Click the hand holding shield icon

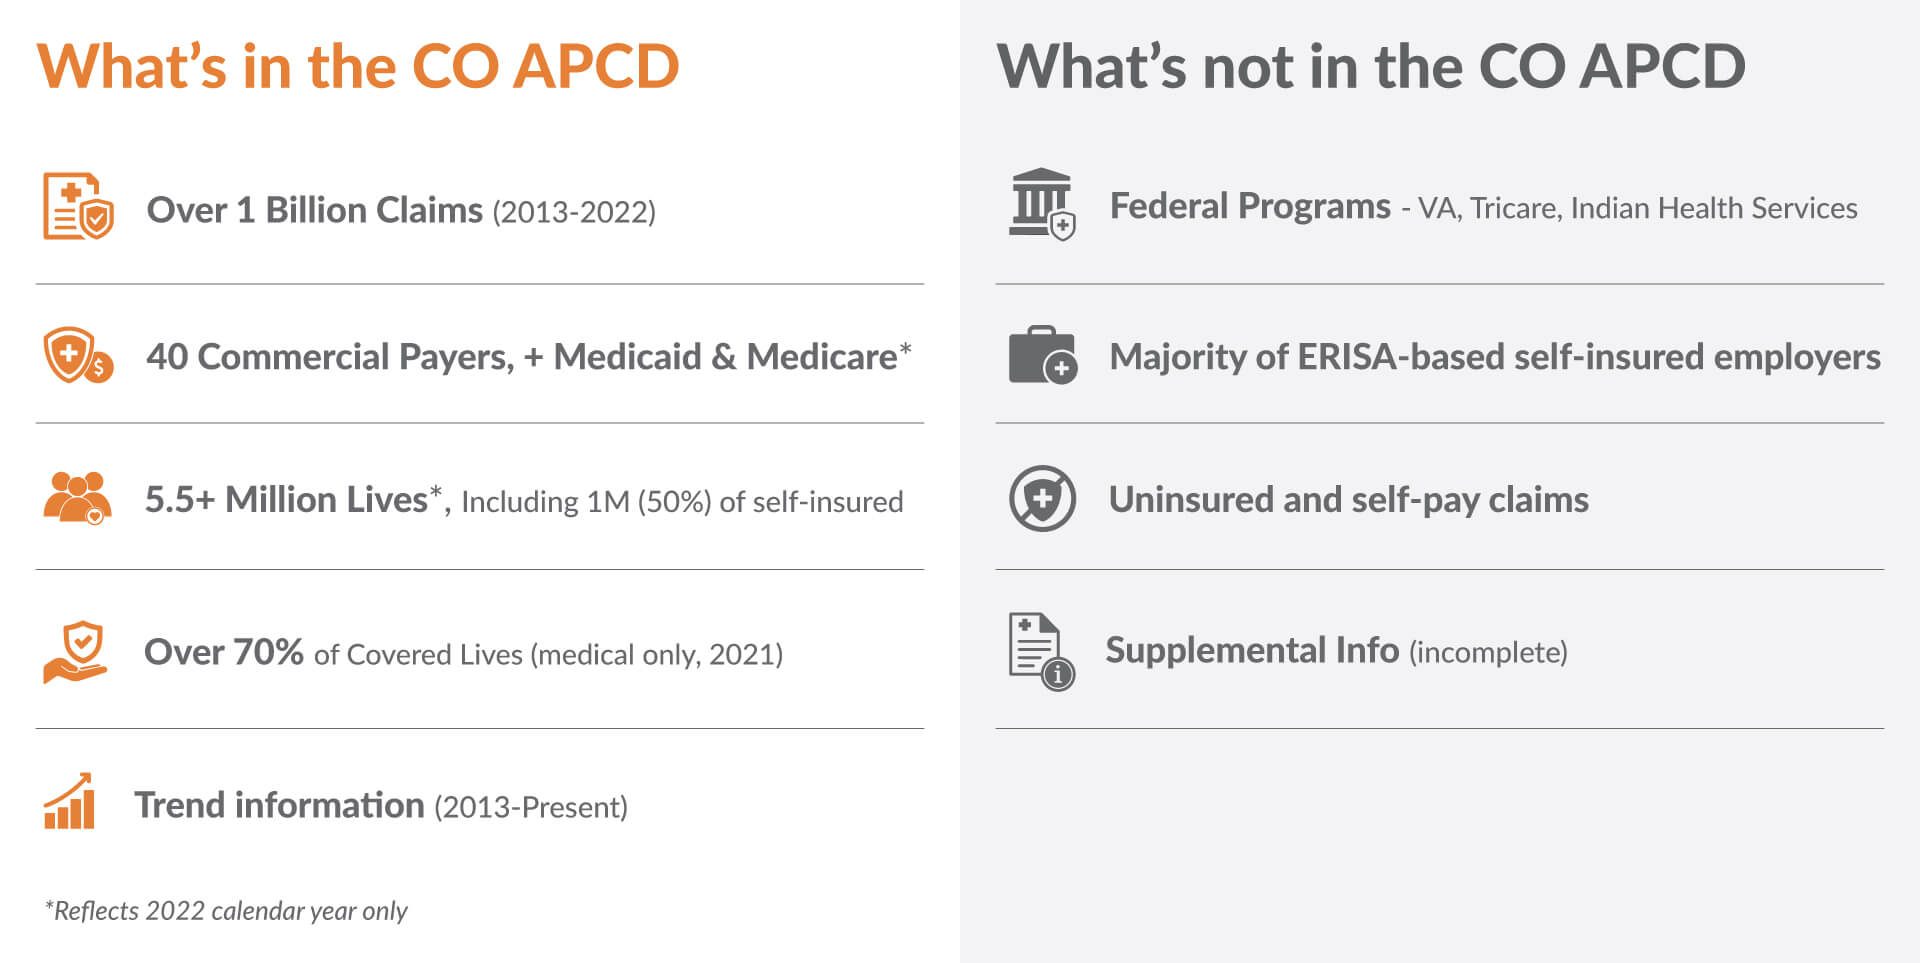[x=76, y=652]
